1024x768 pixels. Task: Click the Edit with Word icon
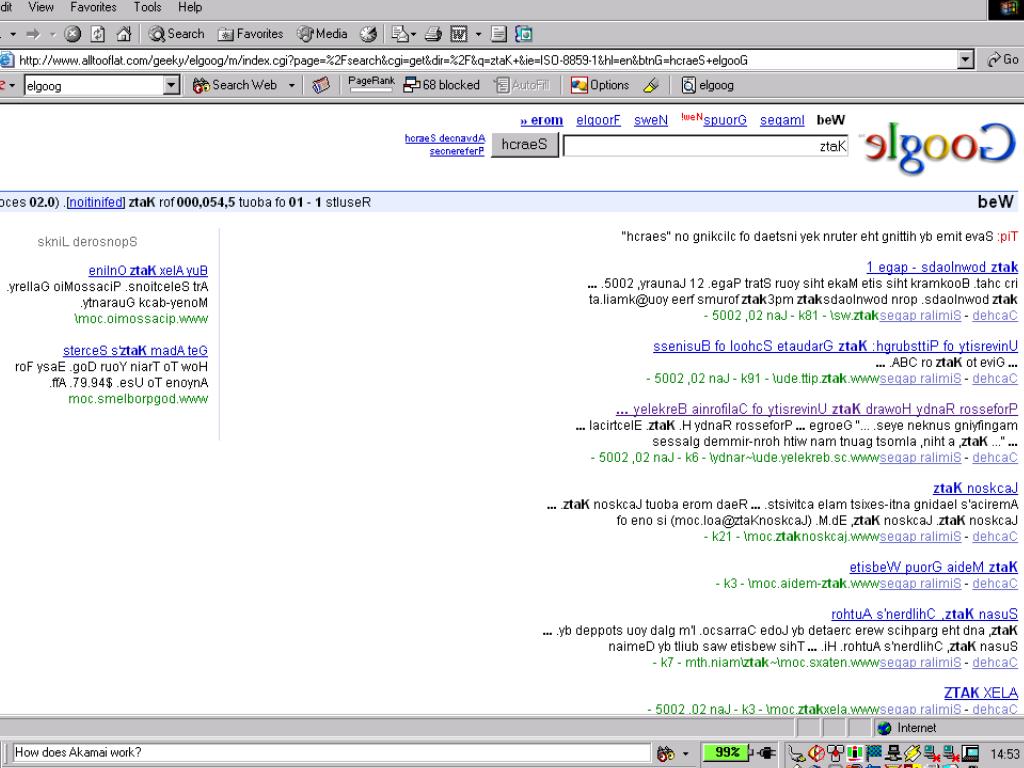pyautogui.click(x=459, y=34)
